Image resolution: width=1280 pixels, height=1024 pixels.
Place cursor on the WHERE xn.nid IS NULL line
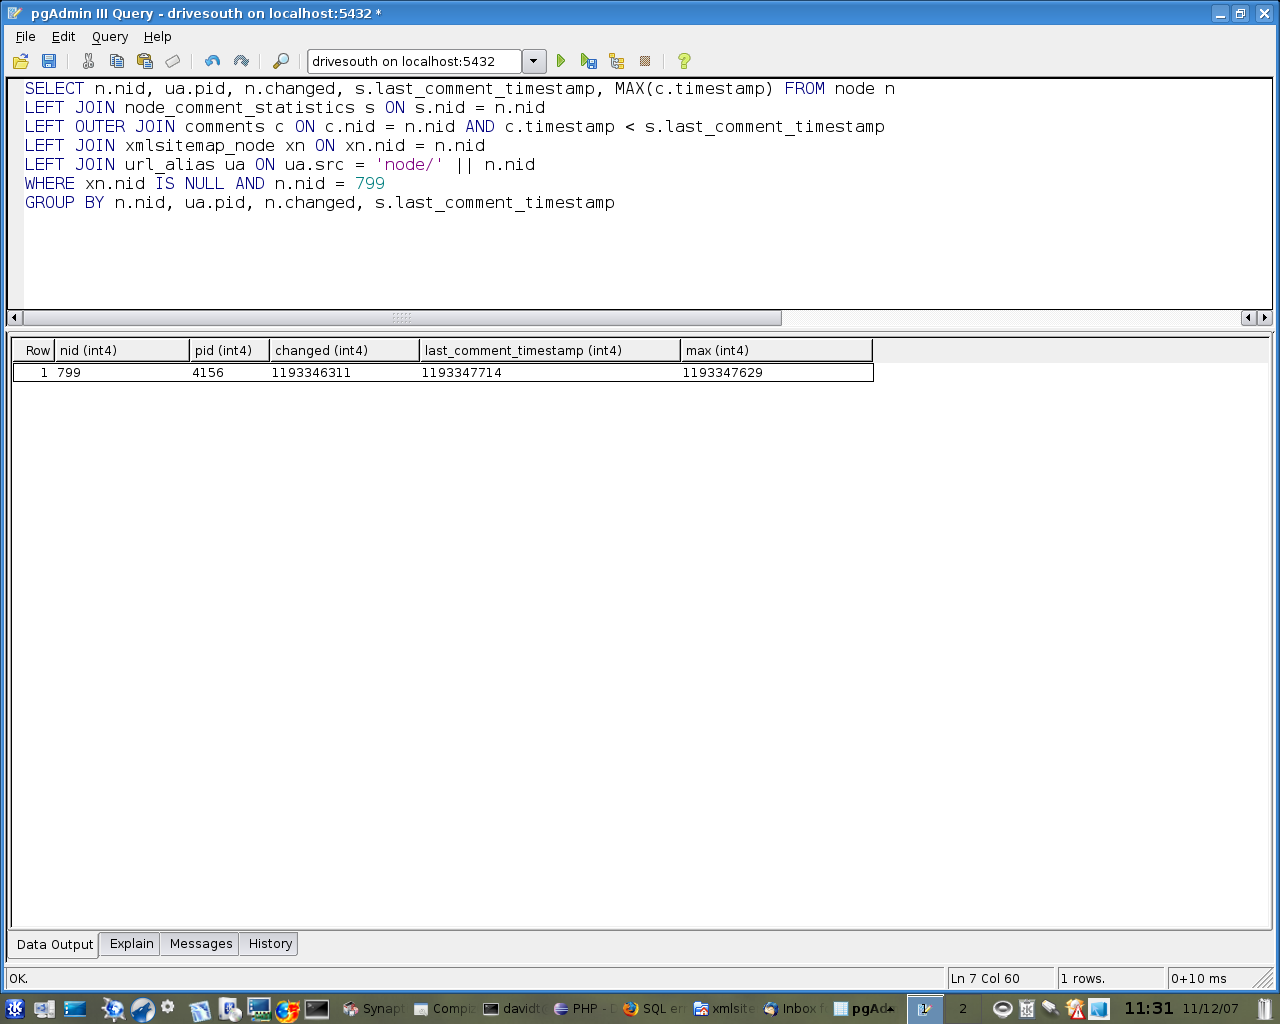click(205, 184)
